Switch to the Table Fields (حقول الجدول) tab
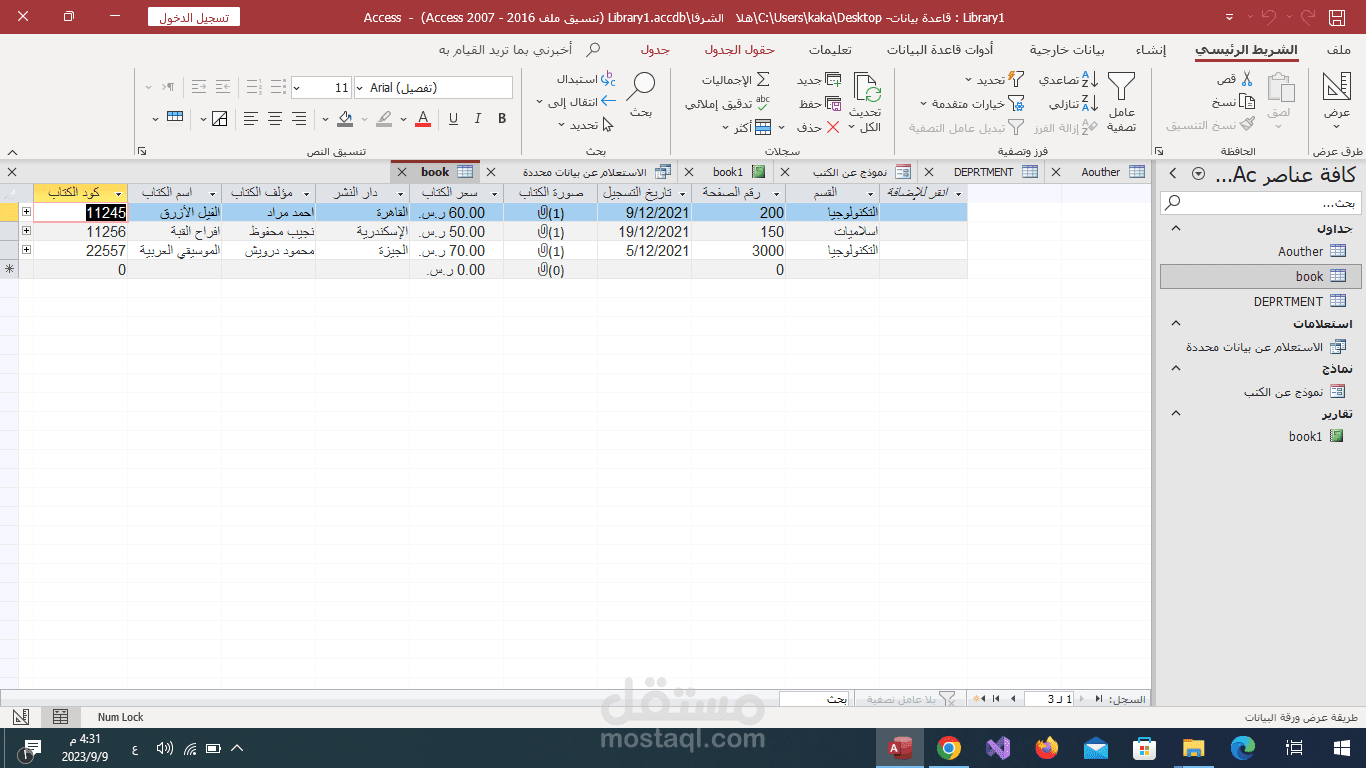This screenshot has width=1366, height=768. pos(740,50)
